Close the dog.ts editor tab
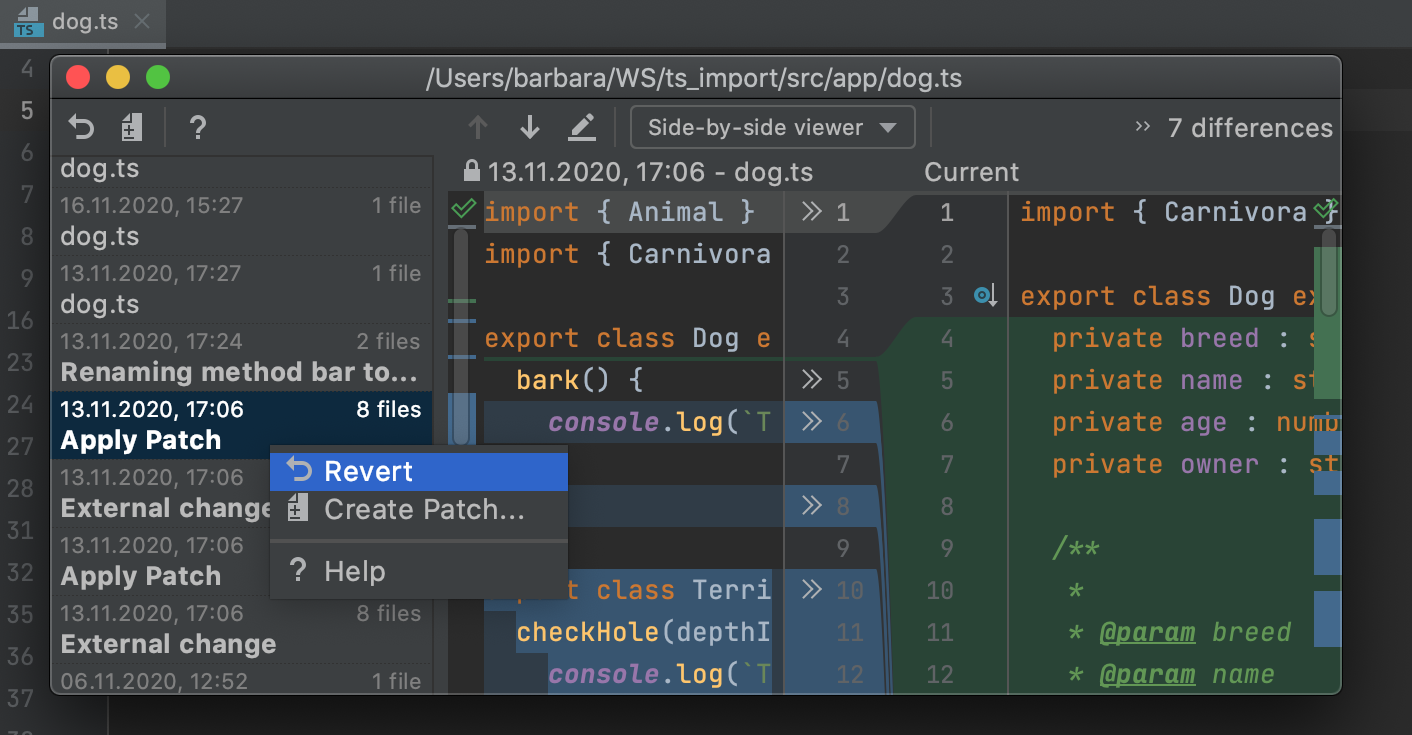Viewport: 1412px width, 735px height. [142, 22]
